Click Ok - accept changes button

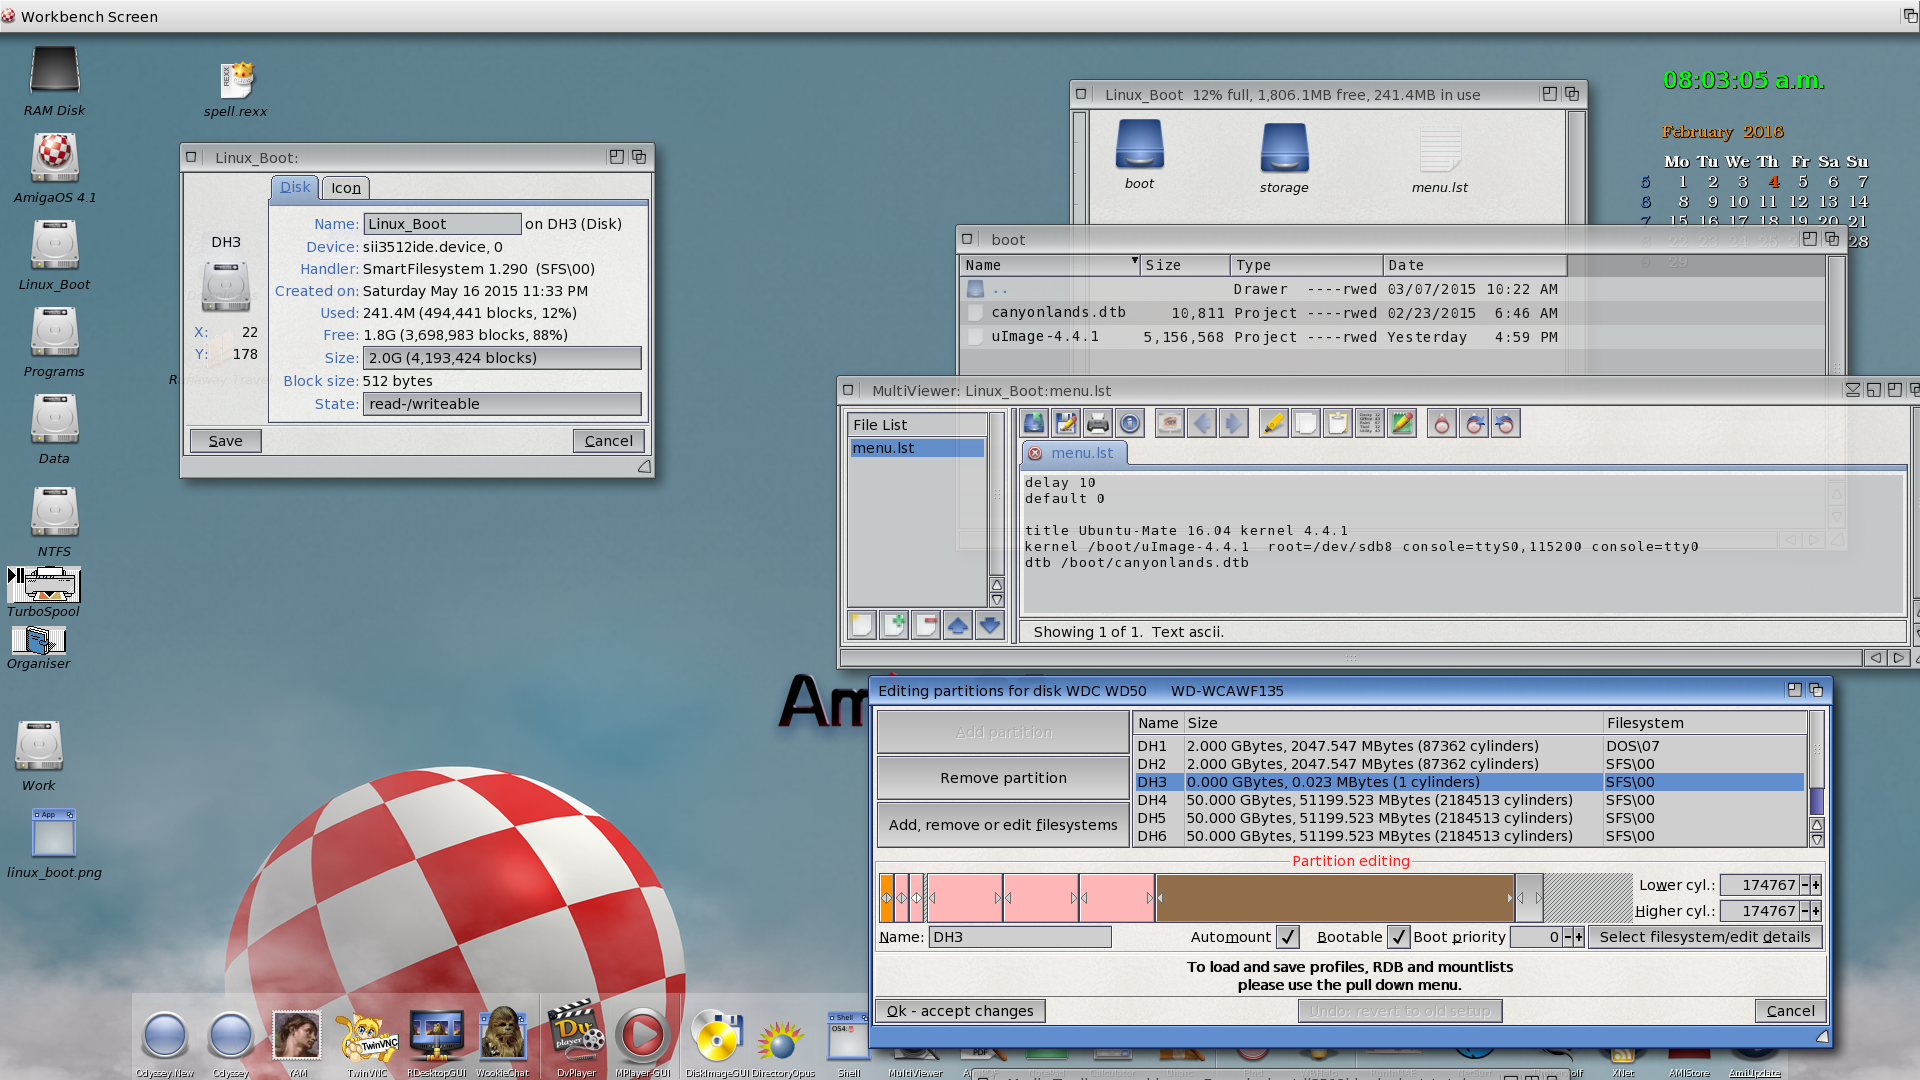tap(960, 1011)
